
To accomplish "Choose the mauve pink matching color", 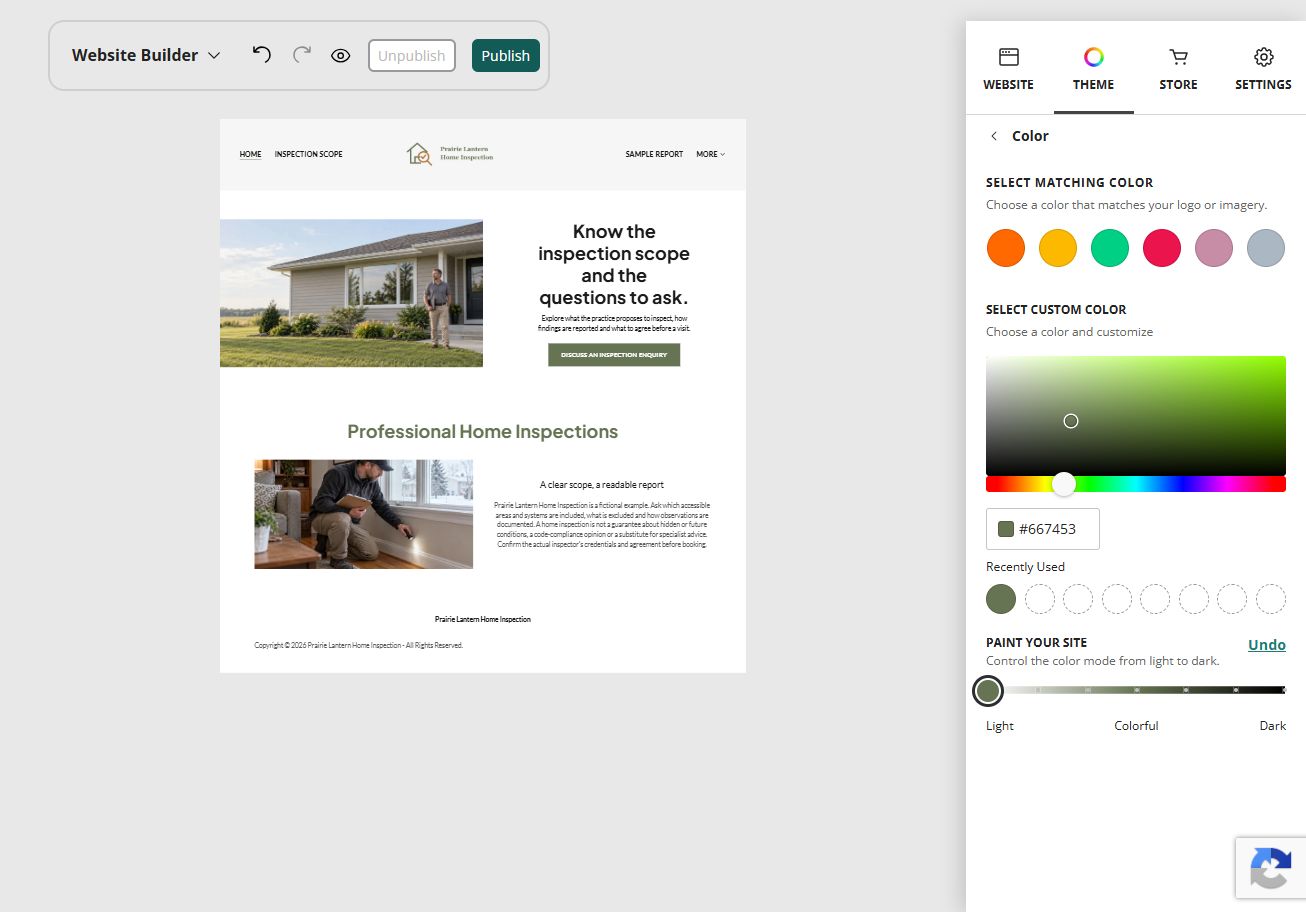I will click(x=1214, y=248).
